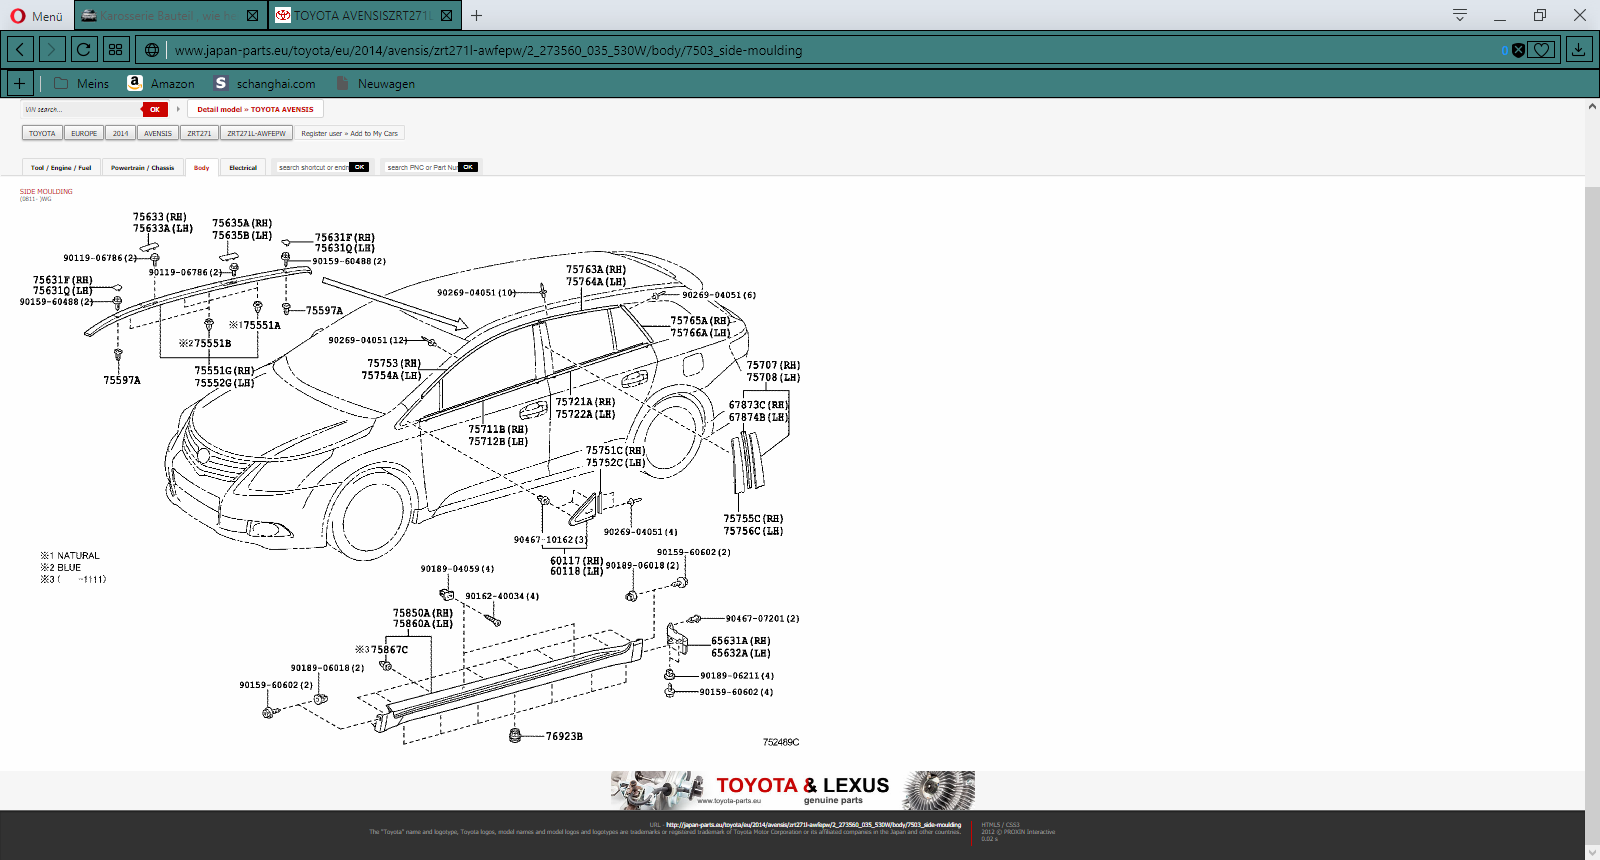Click part number 75551G (RH) label
This screenshot has width=1600, height=860.
point(224,371)
